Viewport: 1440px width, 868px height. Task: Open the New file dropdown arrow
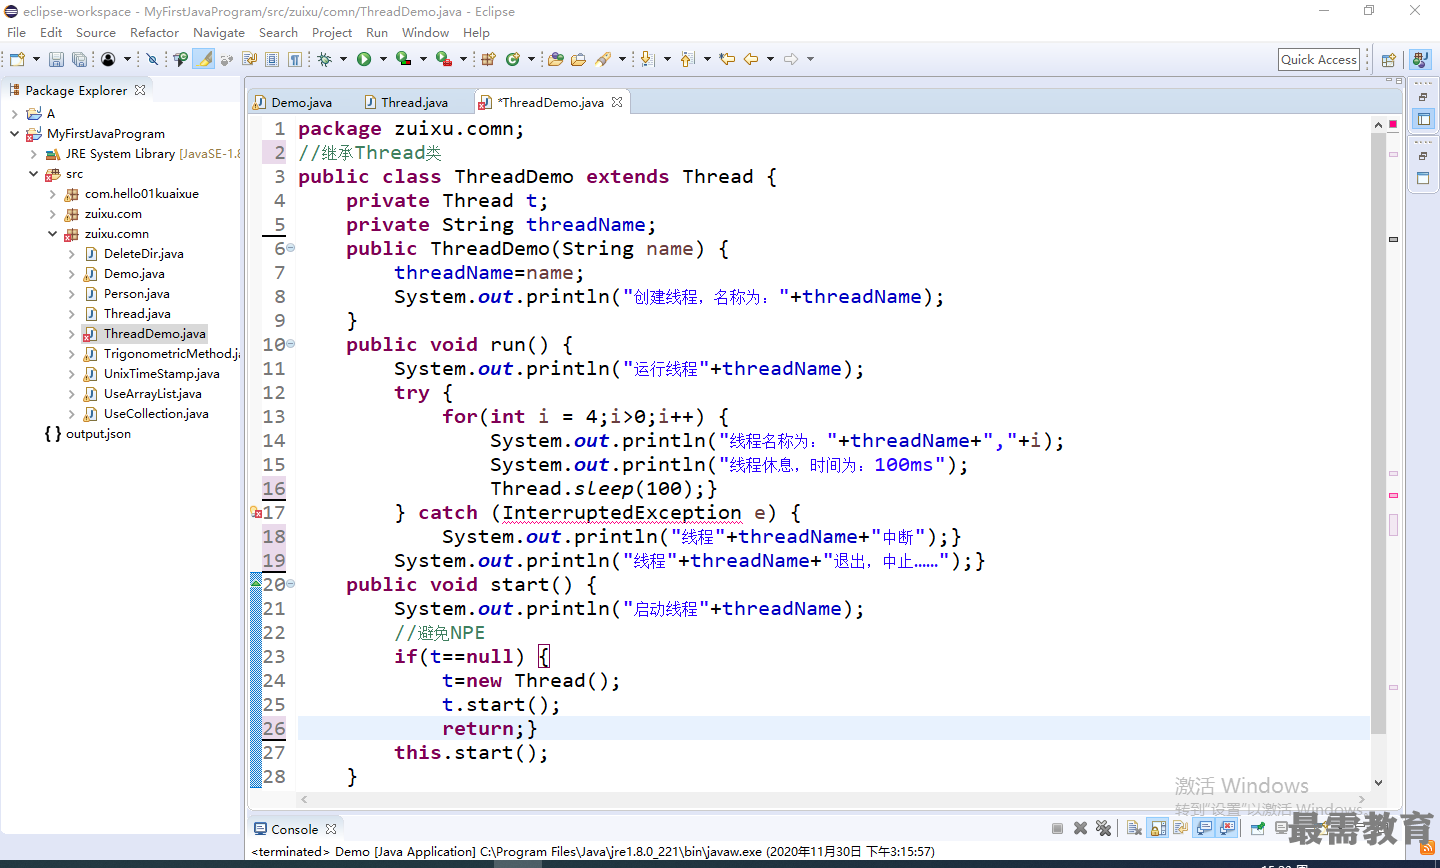click(36, 59)
